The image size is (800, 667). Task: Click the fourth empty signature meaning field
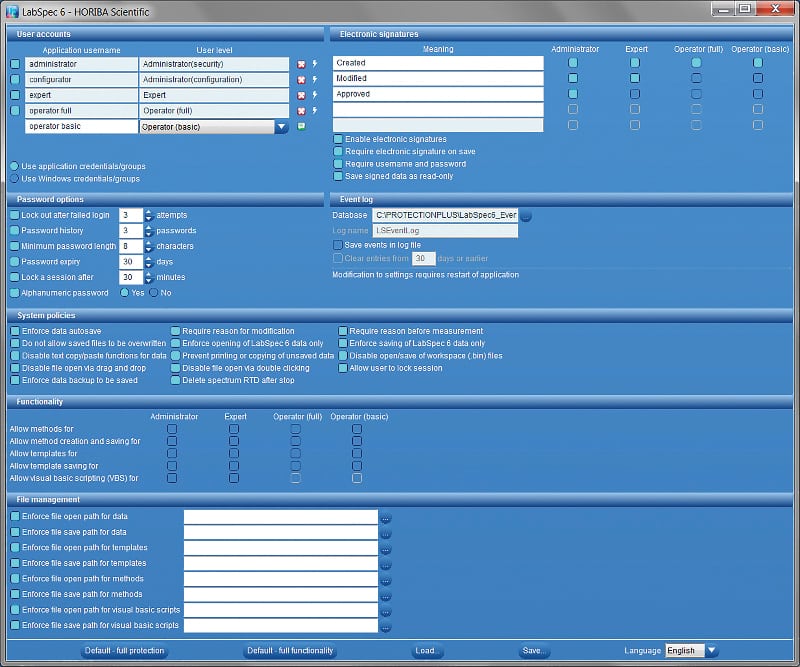tap(438, 110)
